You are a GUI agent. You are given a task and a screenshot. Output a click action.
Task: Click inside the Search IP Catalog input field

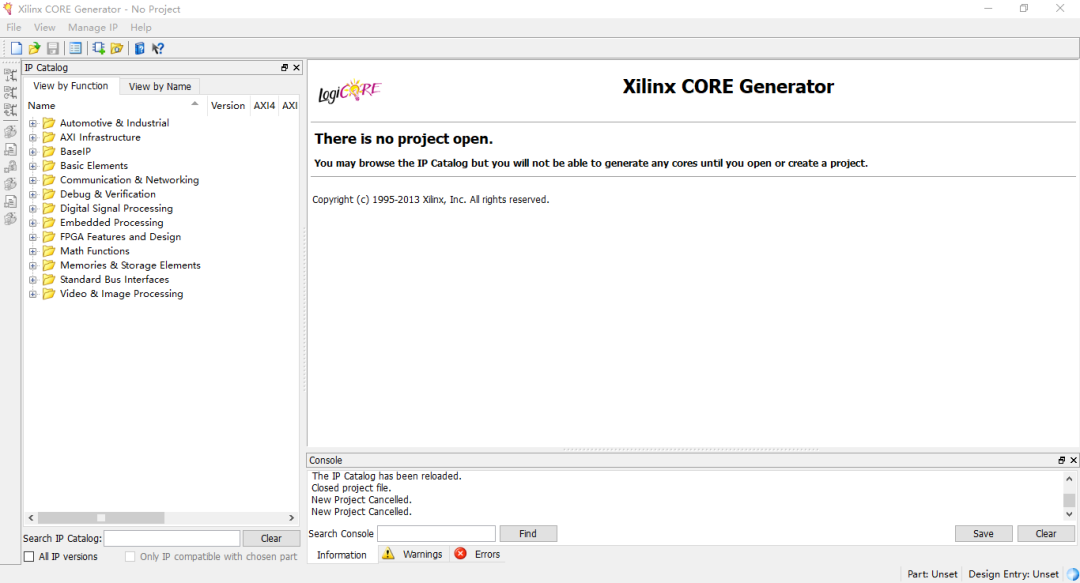pyautogui.click(x=172, y=538)
